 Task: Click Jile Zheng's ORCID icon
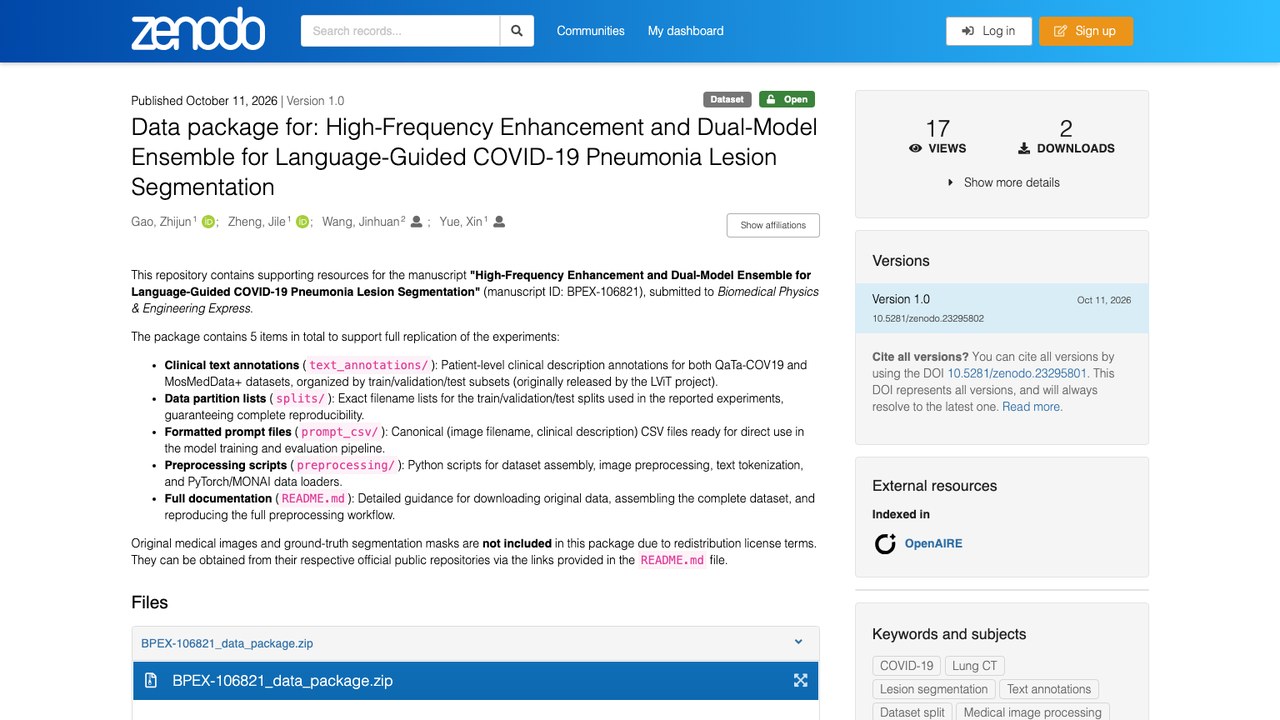(303, 222)
